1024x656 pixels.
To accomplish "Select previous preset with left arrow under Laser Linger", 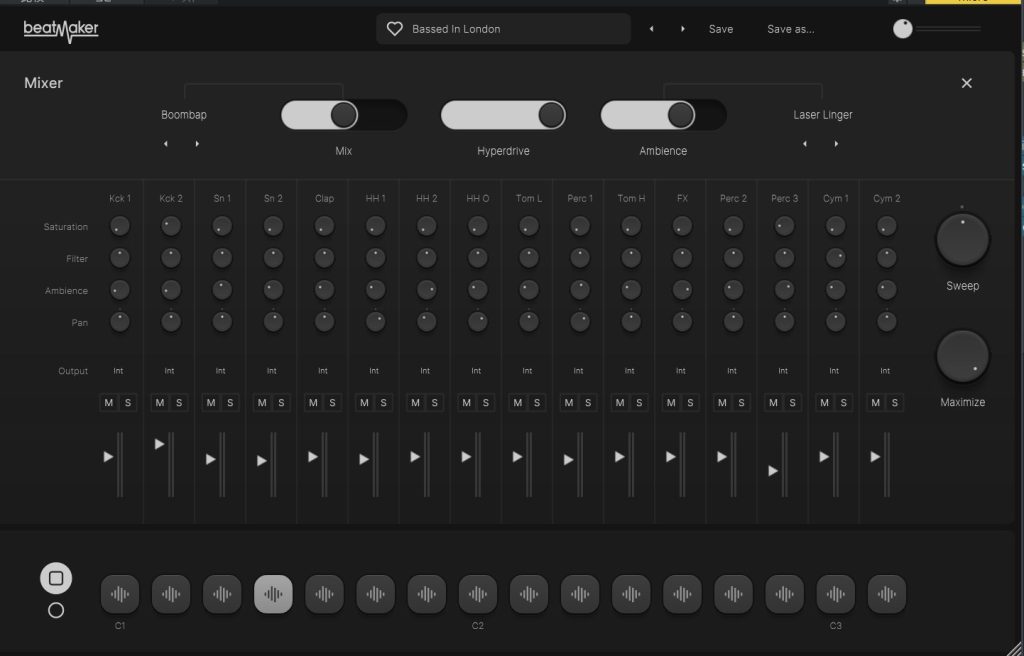I will 805,144.
